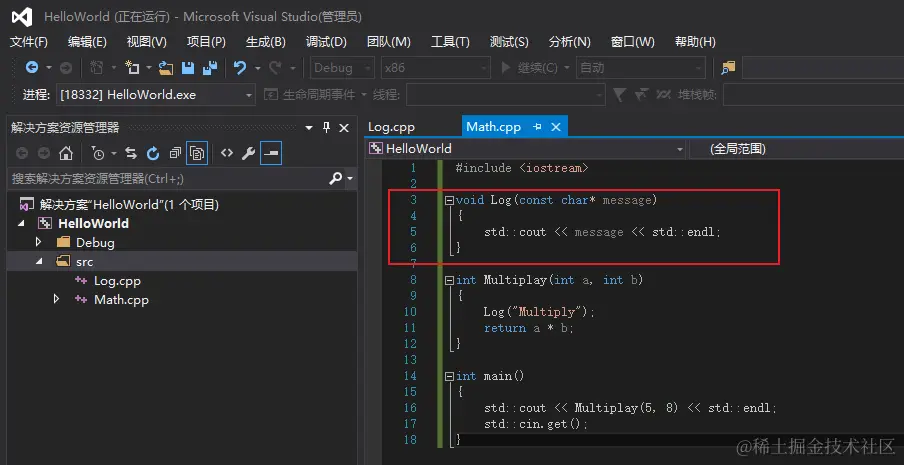Image resolution: width=904 pixels, height=465 pixels.
Task: Click the search magnifier in Solution Explorer
Action: [336, 179]
